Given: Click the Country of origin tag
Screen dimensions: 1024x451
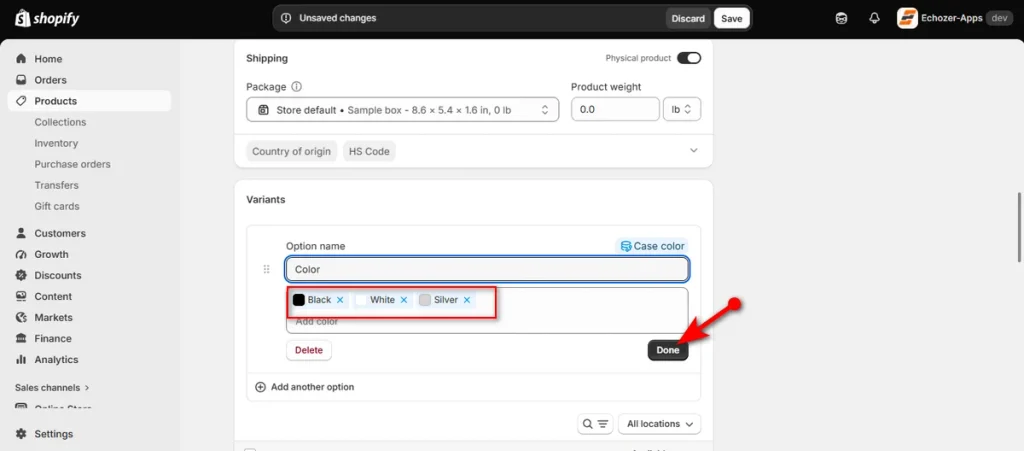Looking at the screenshot, I should click(x=291, y=151).
